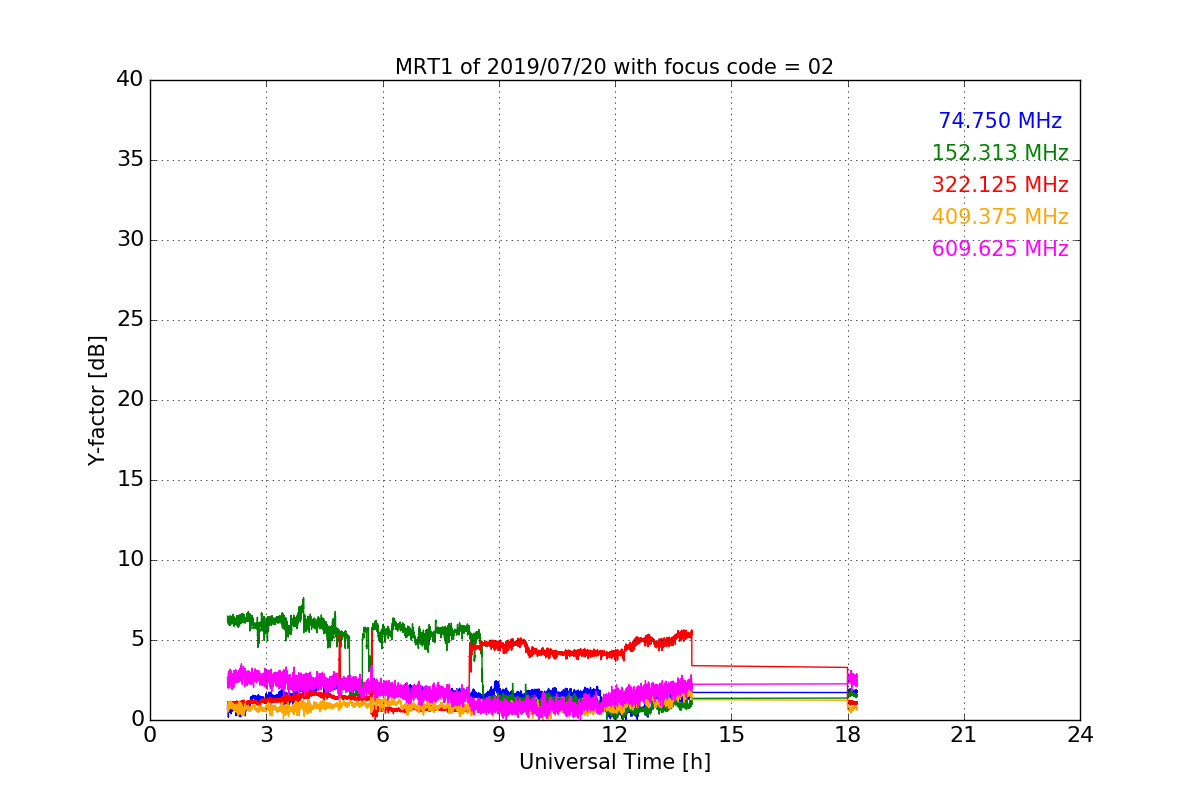Click x-axis tick label 12
The image size is (1200, 800).
(615, 735)
